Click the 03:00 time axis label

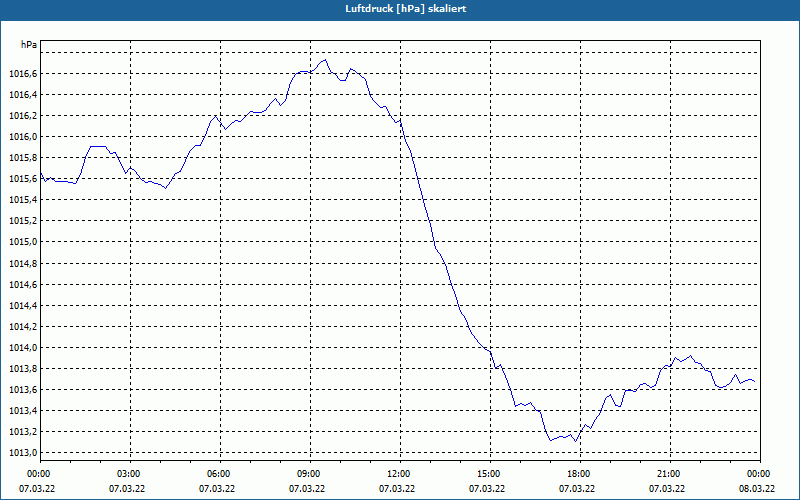(x=130, y=474)
